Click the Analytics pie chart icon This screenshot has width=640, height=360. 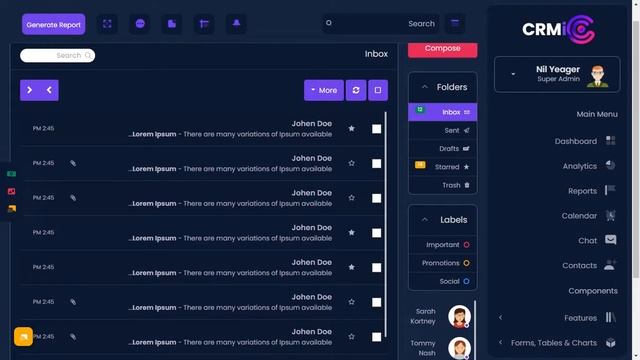point(611,165)
